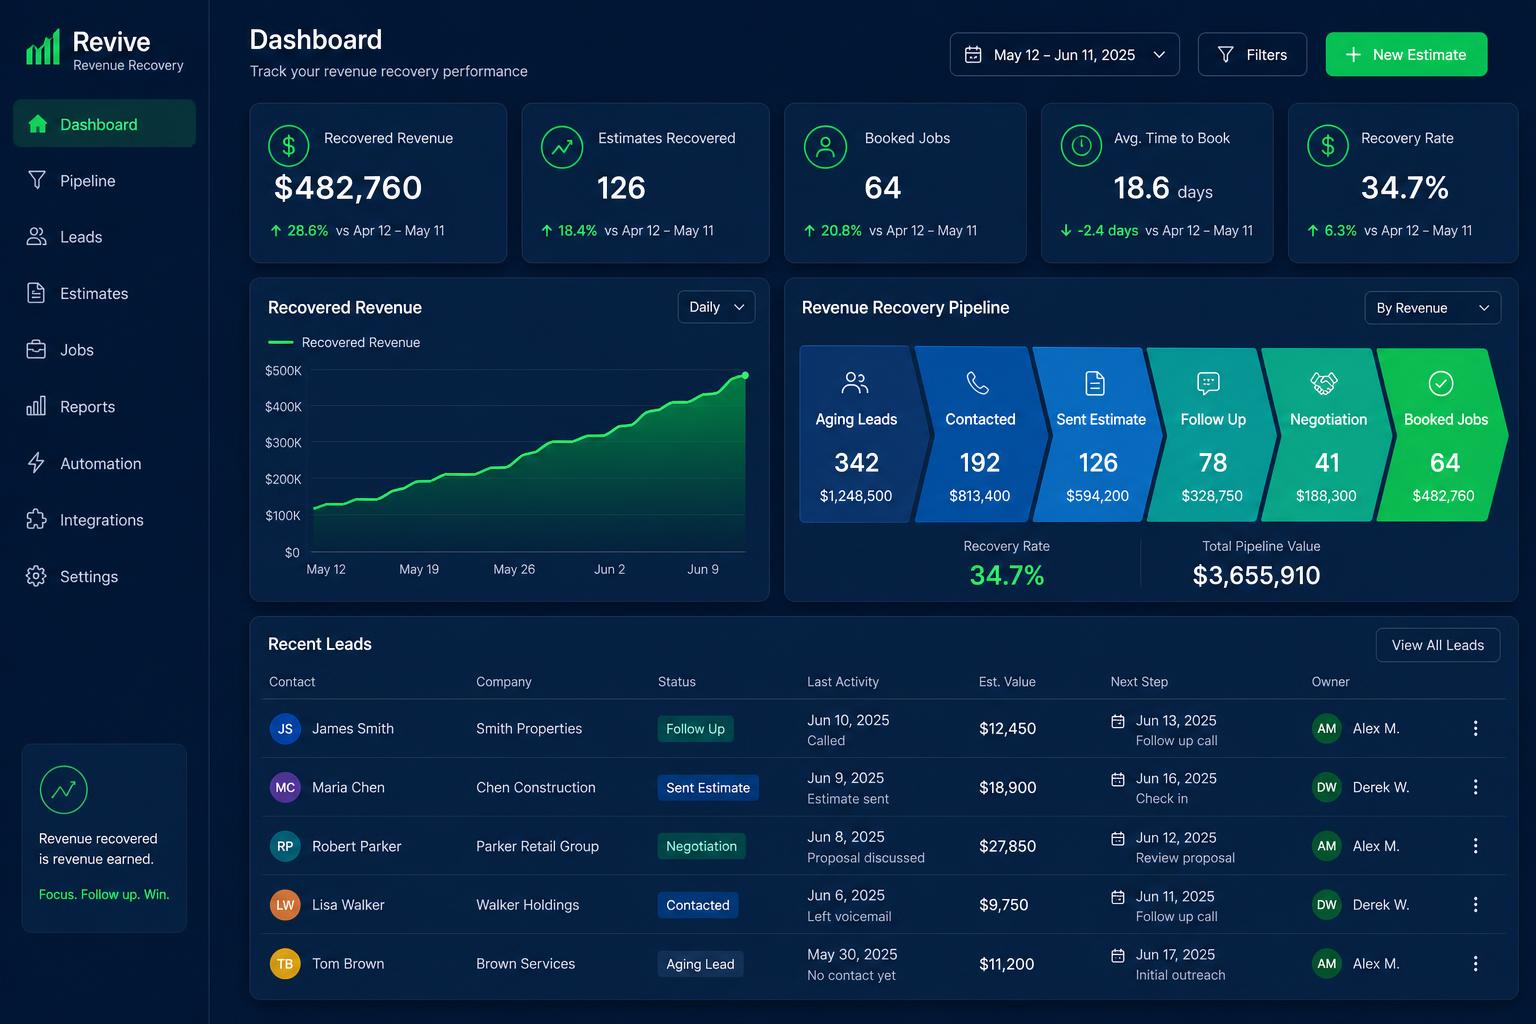Click the Total Pipeline Value $3,655,910
The width and height of the screenshot is (1536, 1024).
pyautogui.click(x=1256, y=576)
